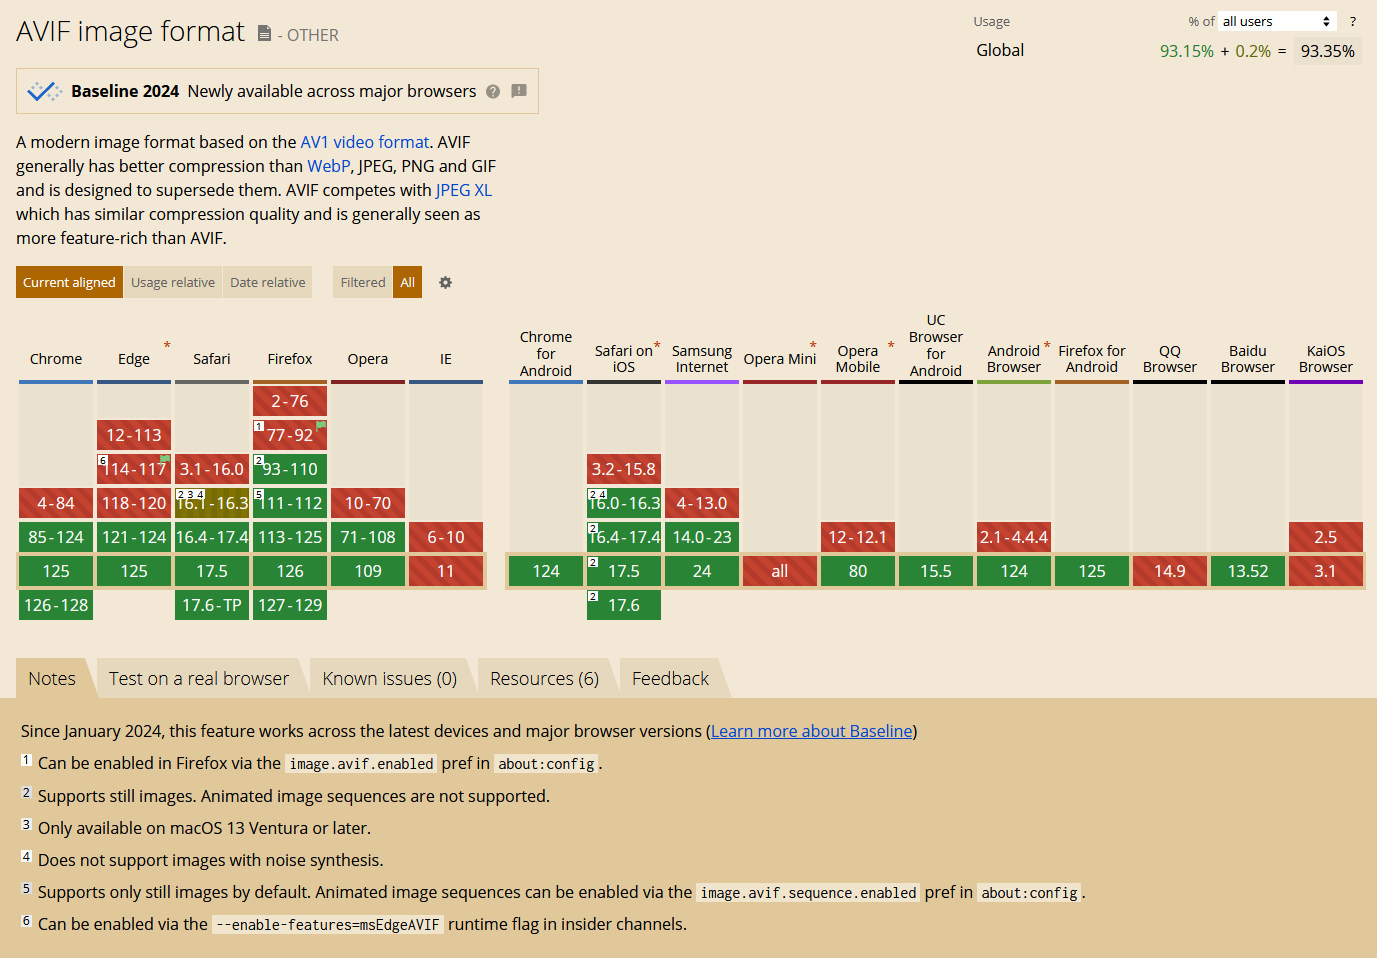The width and height of the screenshot is (1377, 958).
Task: Select Firefox 127-129 version cell
Action: point(290,605)
